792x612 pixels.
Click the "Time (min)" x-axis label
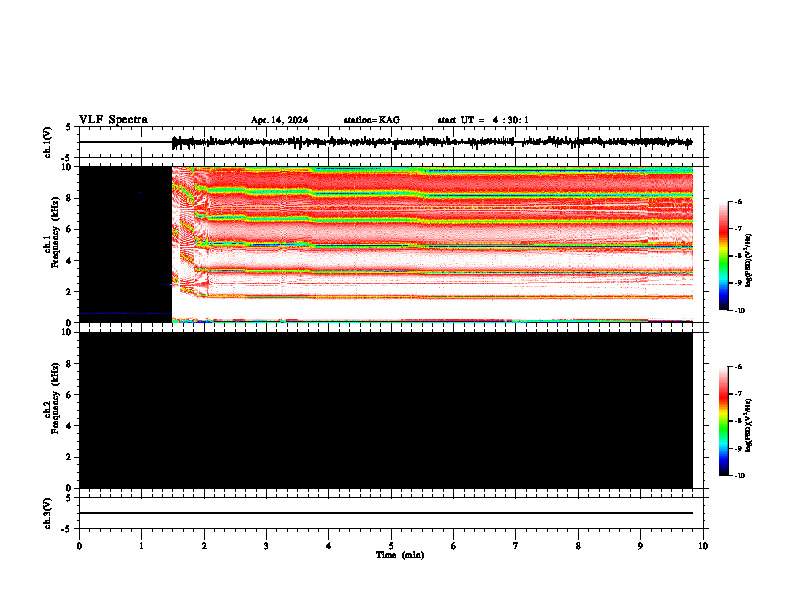[x=400, y=555]
